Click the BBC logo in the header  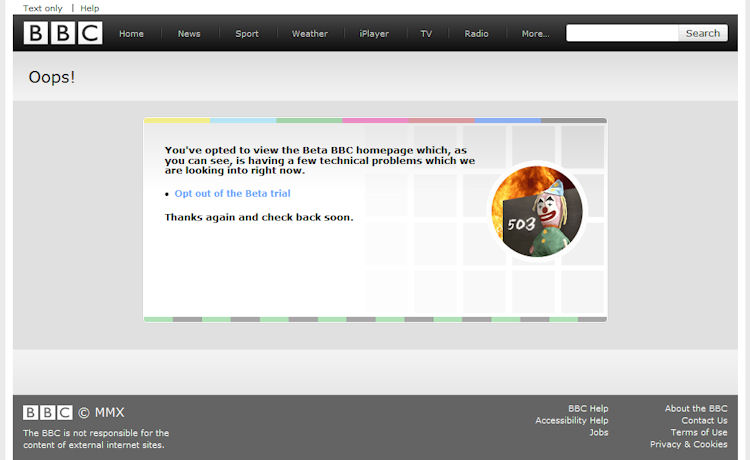pyautogui.click(x=63, y=33)
